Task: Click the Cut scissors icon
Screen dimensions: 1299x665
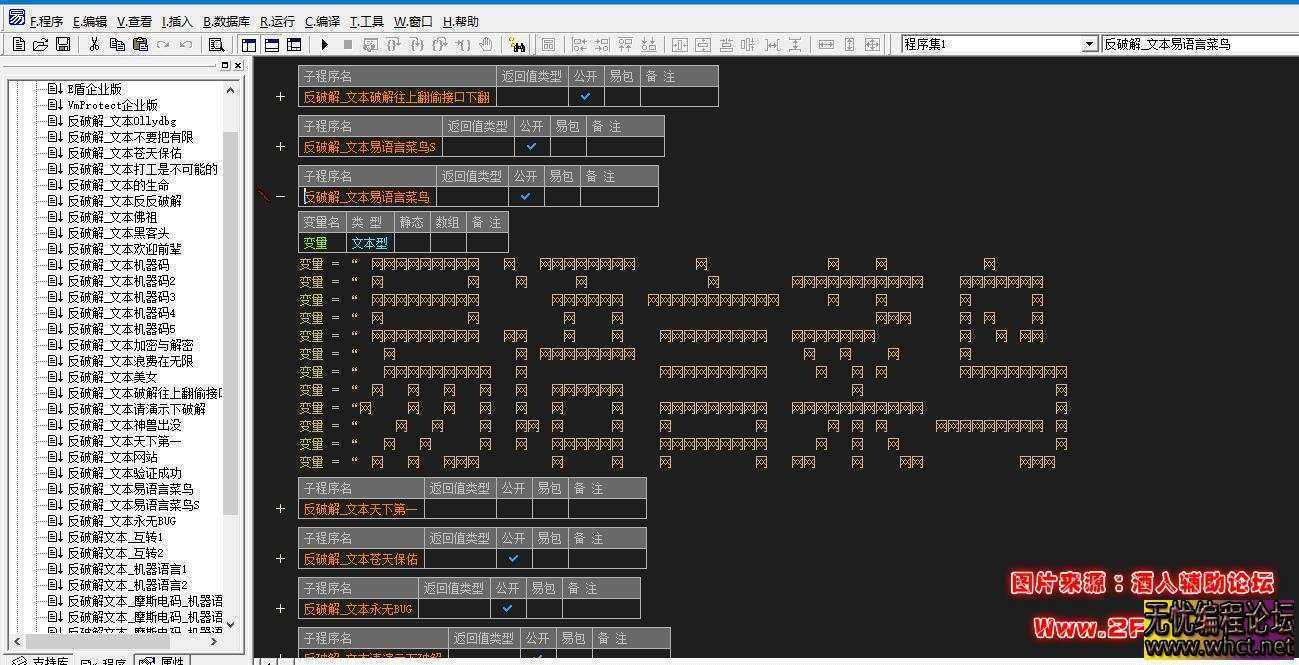Action: (96, 44)
